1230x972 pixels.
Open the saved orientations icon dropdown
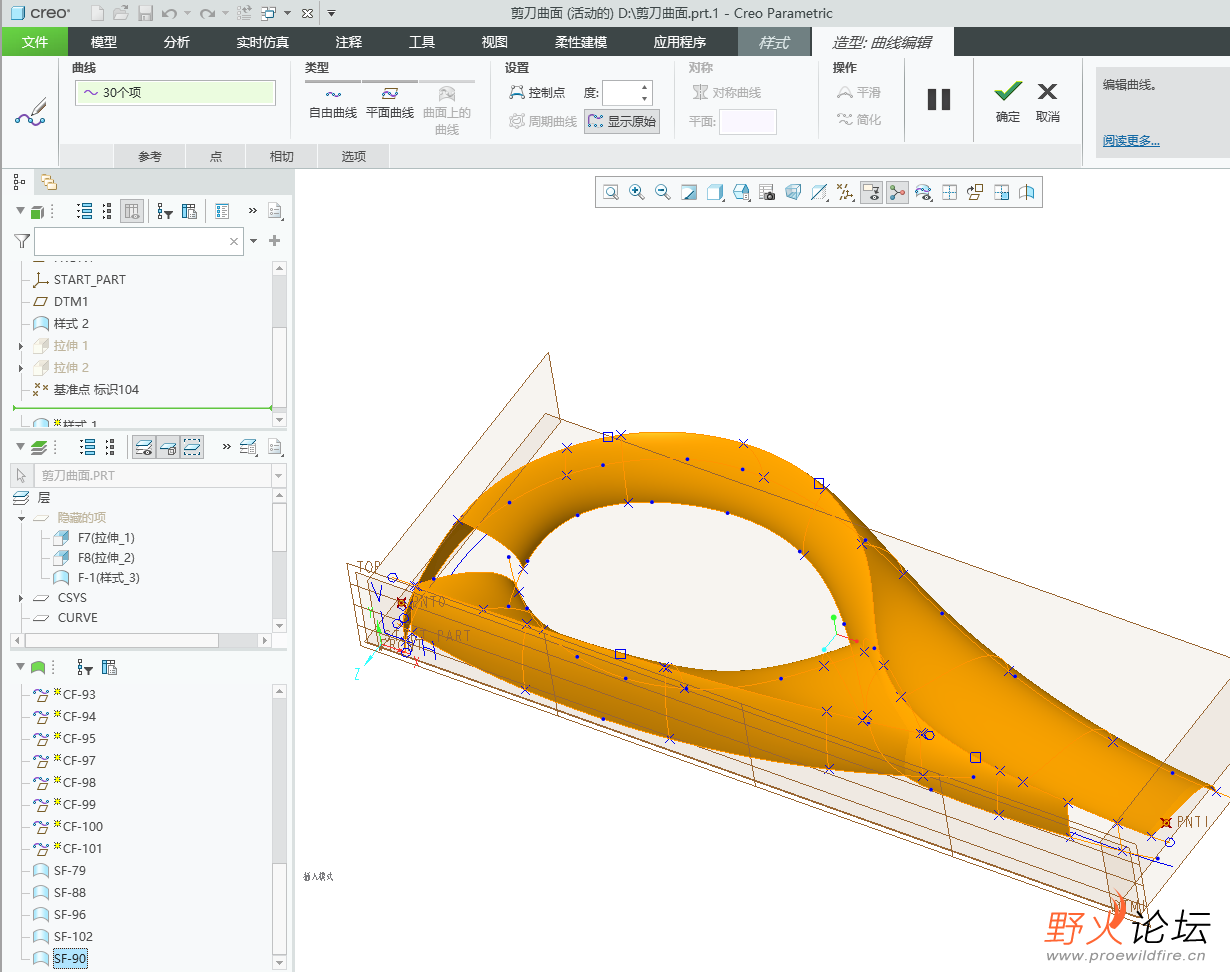click(x=741, y=192)
